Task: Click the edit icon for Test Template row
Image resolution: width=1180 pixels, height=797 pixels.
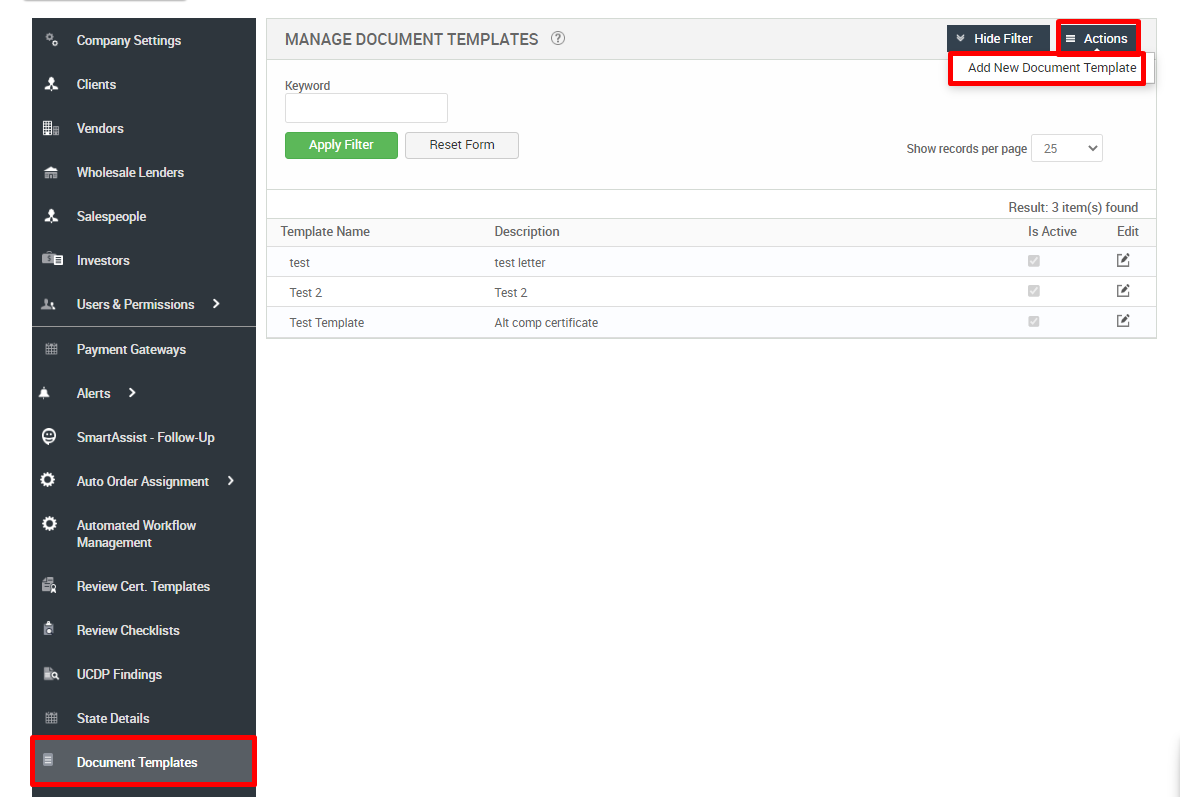Action: 1123,320
